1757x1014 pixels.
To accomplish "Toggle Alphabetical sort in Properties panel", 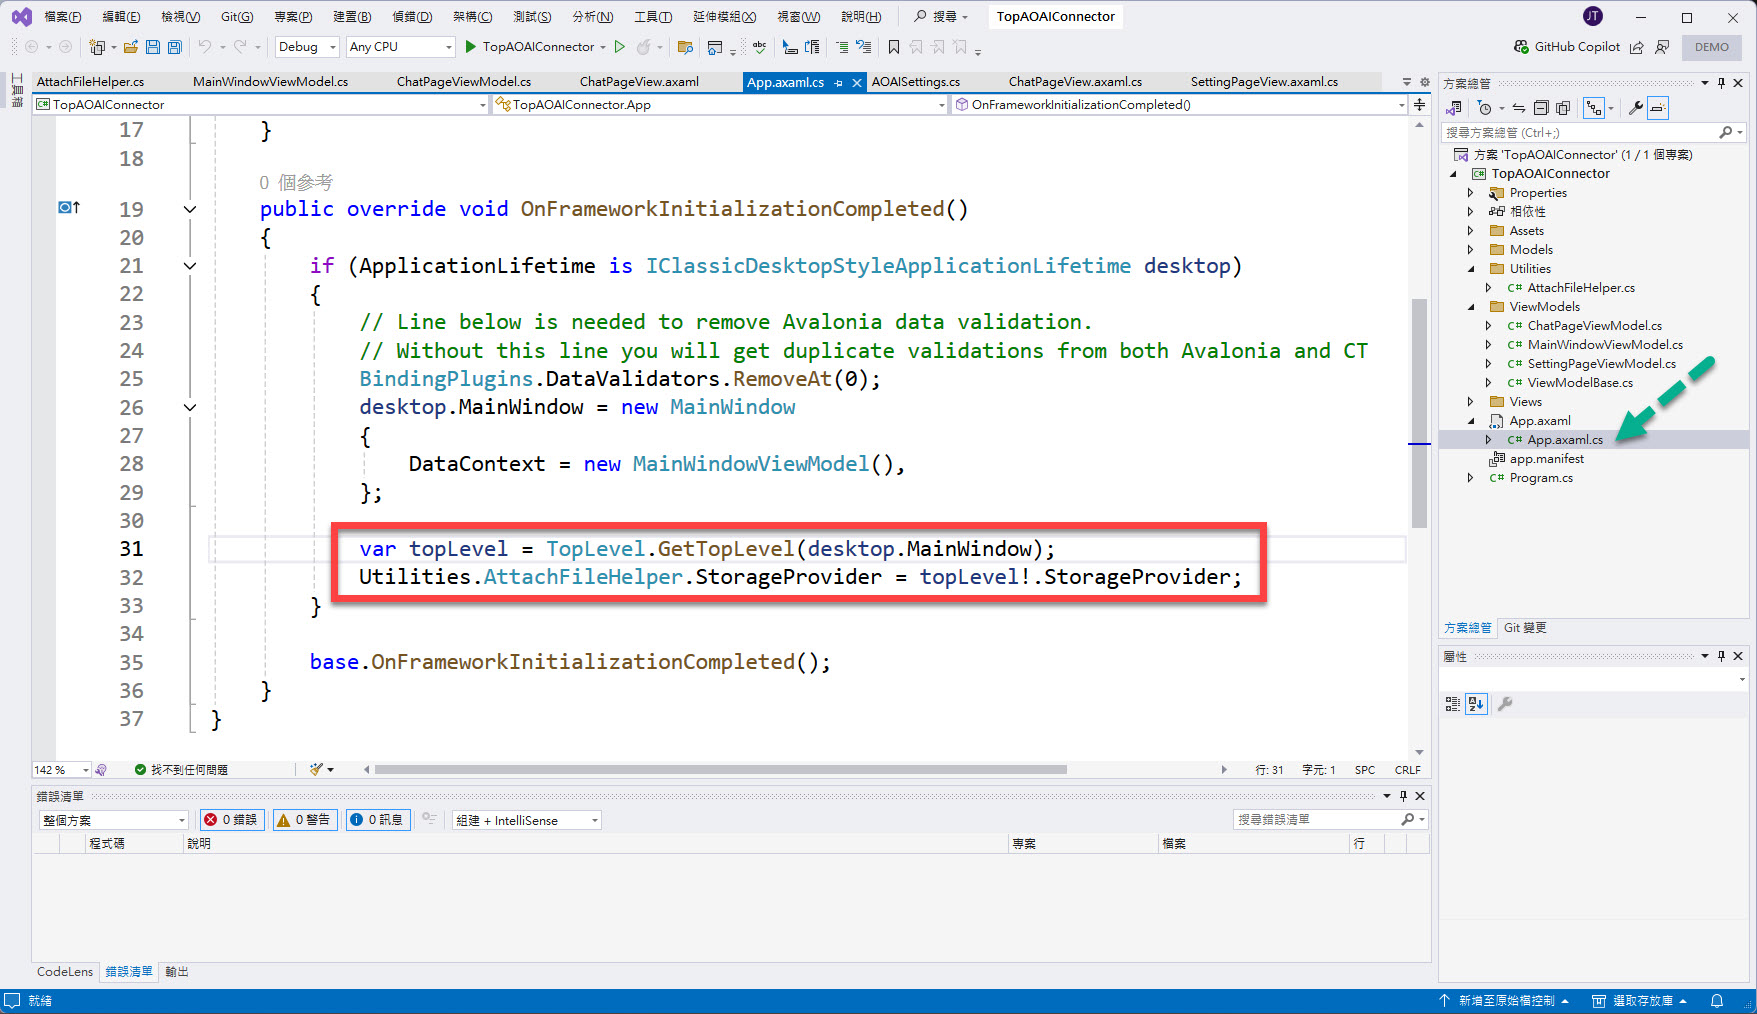I will (1476, 704).
